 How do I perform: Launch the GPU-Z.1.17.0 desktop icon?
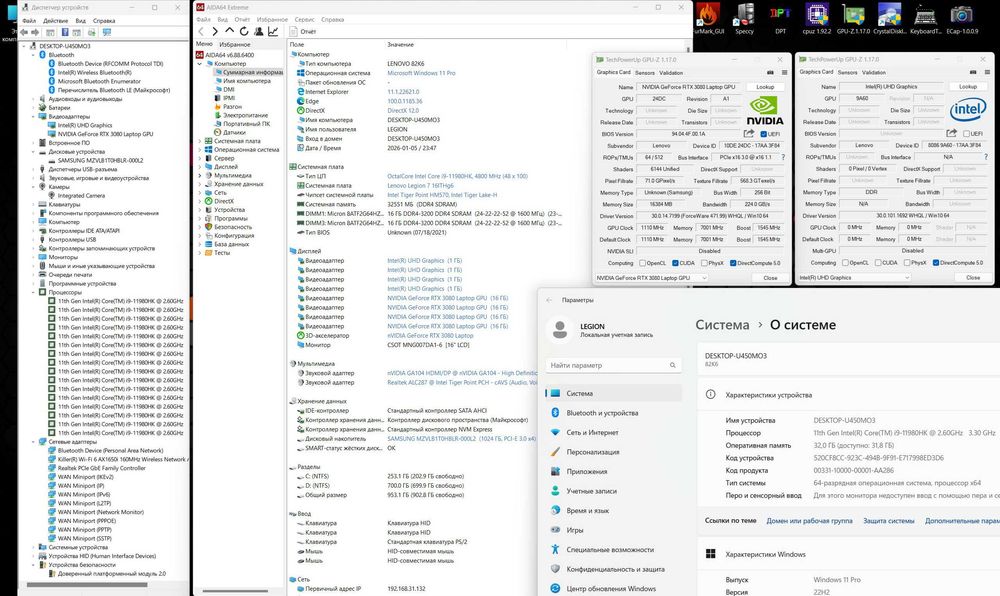click(853, 18)
